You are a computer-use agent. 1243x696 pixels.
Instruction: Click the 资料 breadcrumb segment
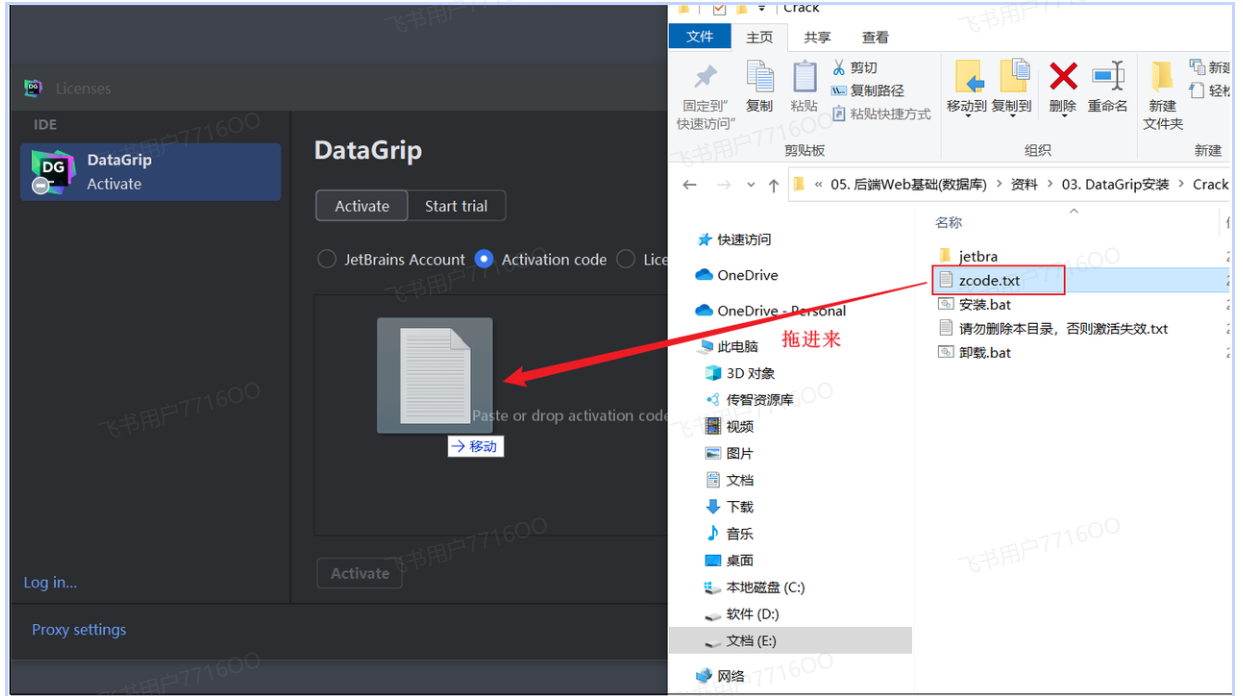[1024, 185]
